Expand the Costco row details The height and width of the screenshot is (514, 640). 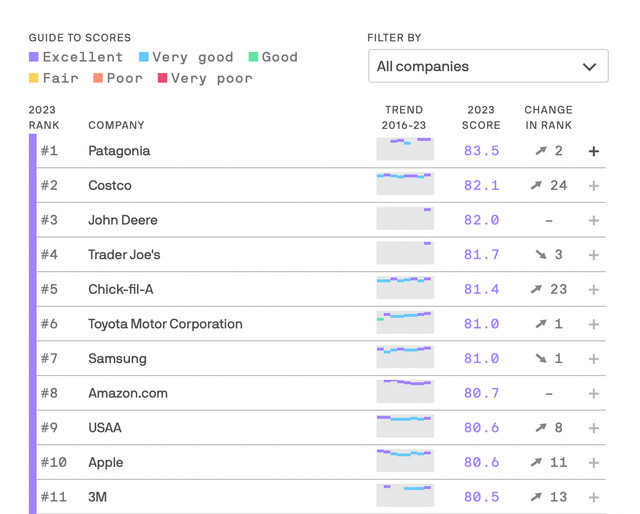[594, 186]
